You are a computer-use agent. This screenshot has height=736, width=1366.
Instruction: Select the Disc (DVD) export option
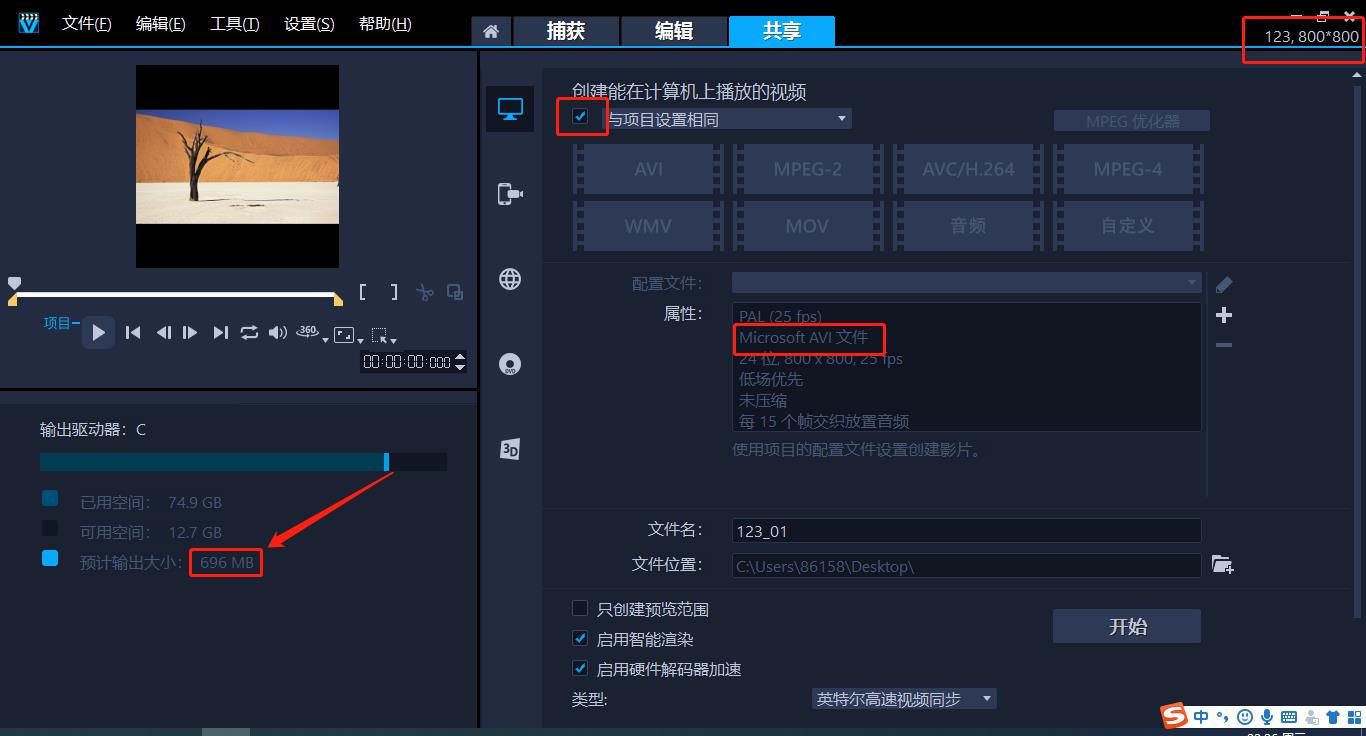[x=510, y=364]
